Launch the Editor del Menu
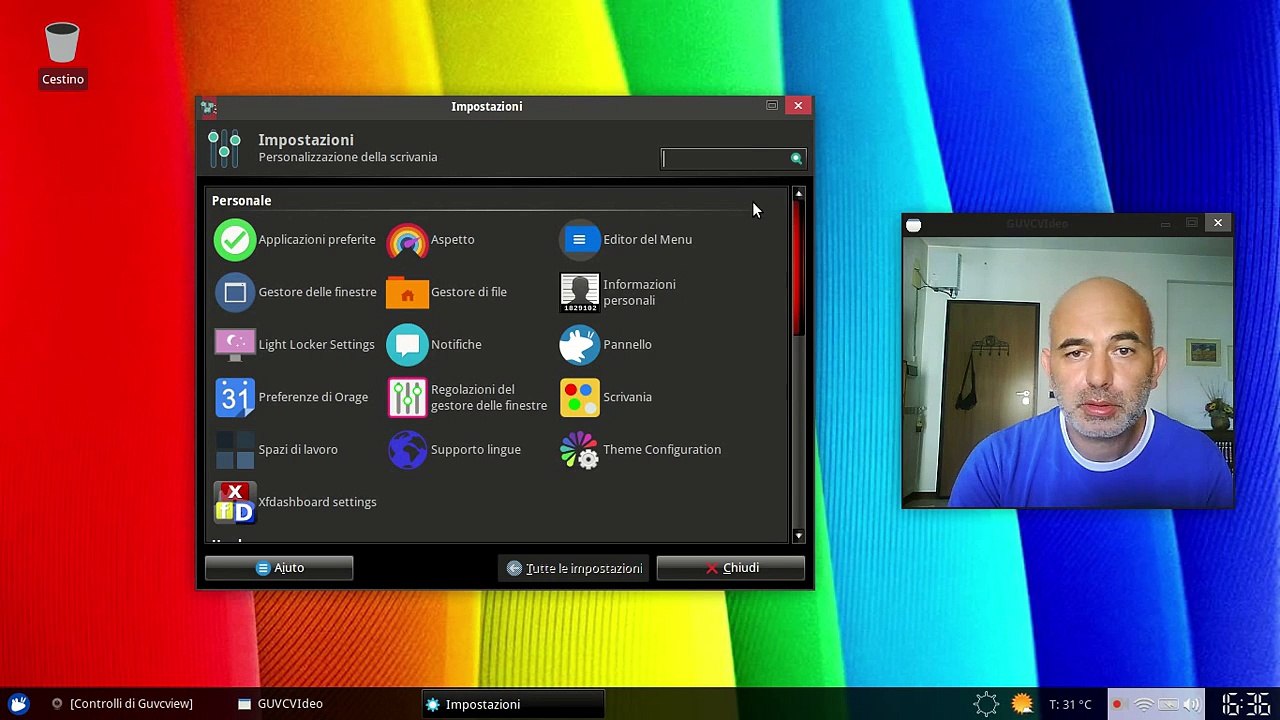 click(x=626, y=240)
